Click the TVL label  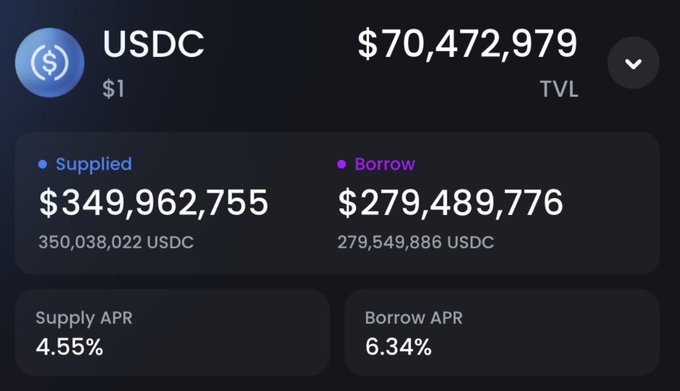[559, 89]
